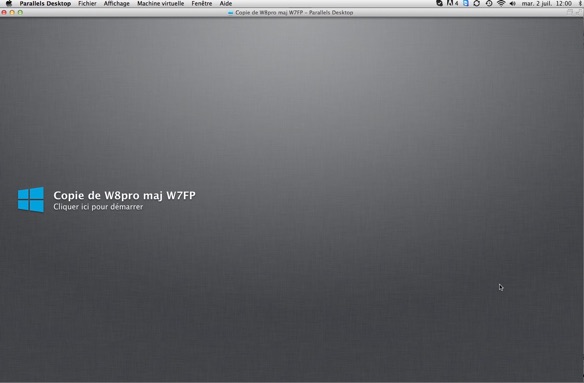Click the fullscreen arrows icon in title bar
Image resolution: width=584 pixels, height=383 pixels.
click(578, 12)
